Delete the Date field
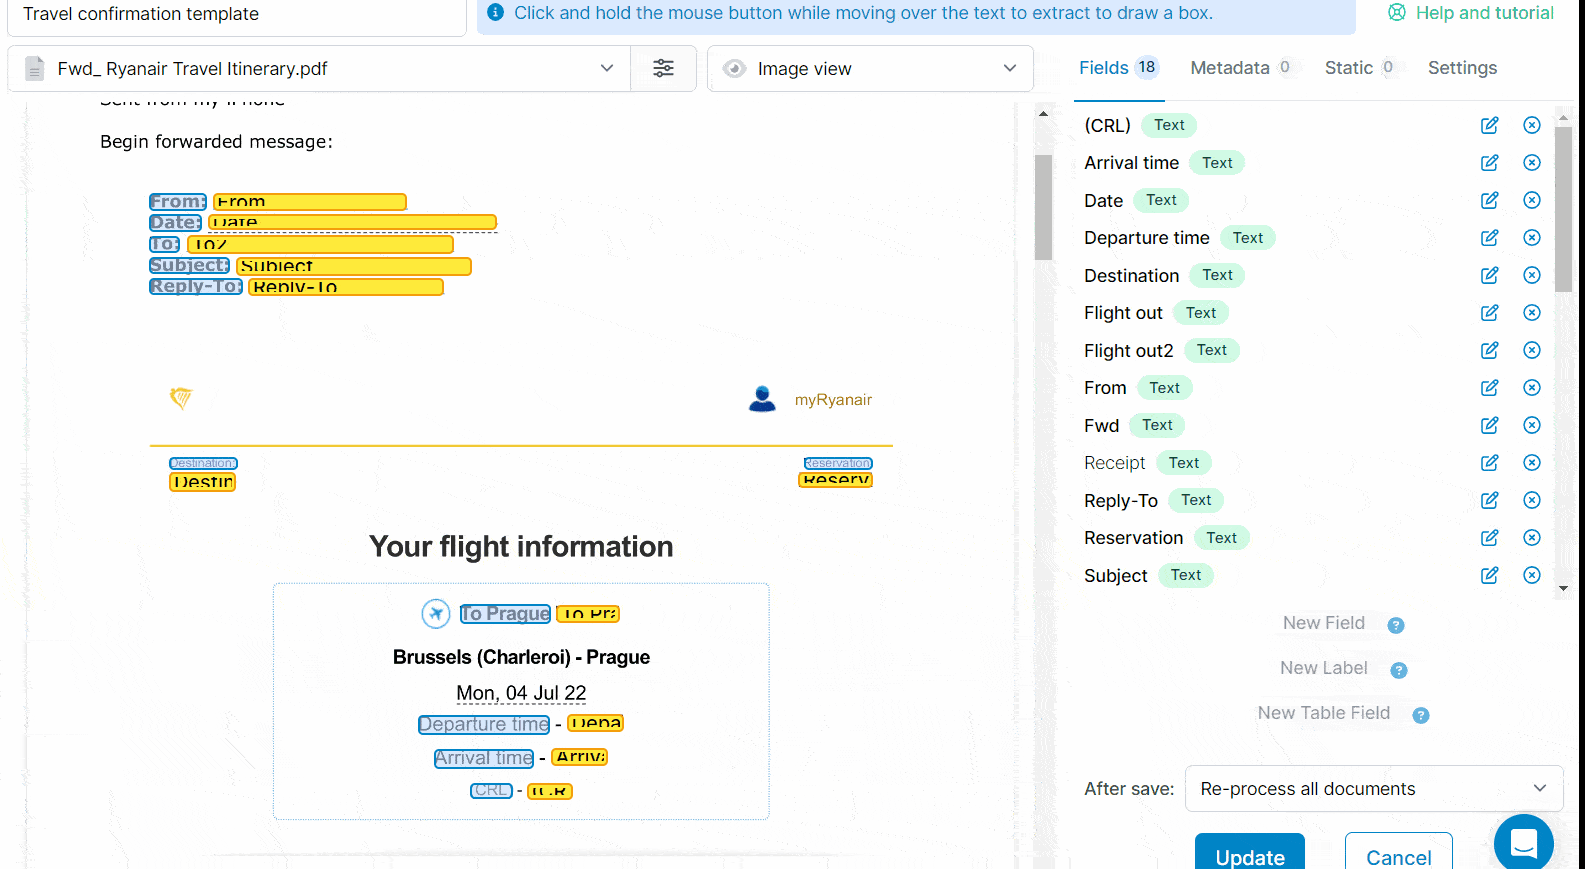This screenshot has height=869, width=1585. click(1531, 200)
